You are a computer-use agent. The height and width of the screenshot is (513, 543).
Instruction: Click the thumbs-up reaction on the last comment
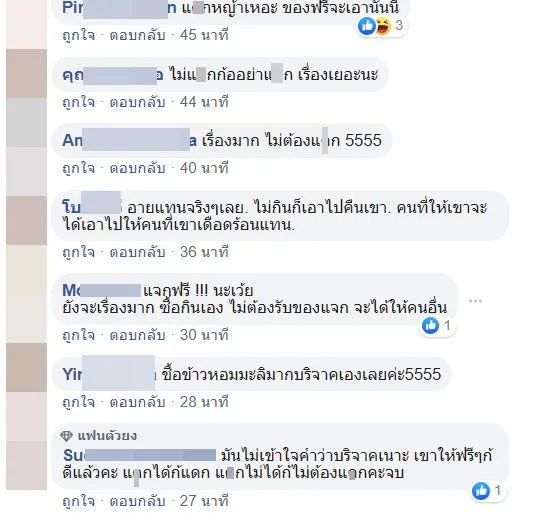[481, 490]
